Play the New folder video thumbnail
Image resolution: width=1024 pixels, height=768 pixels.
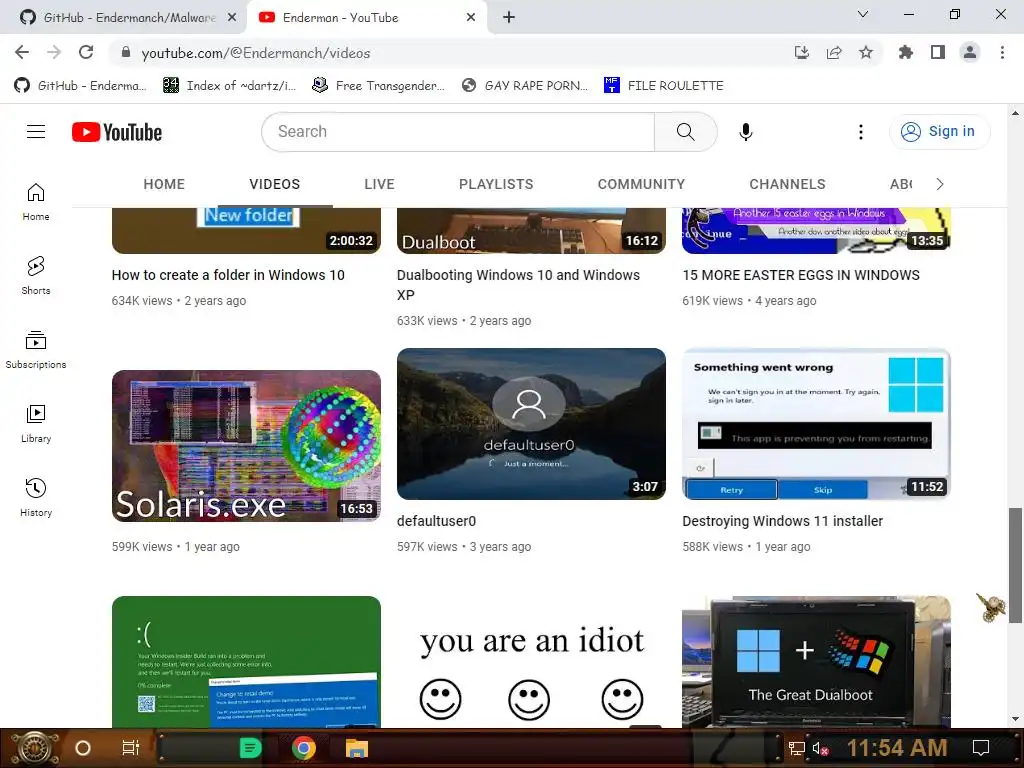point(246,231)
